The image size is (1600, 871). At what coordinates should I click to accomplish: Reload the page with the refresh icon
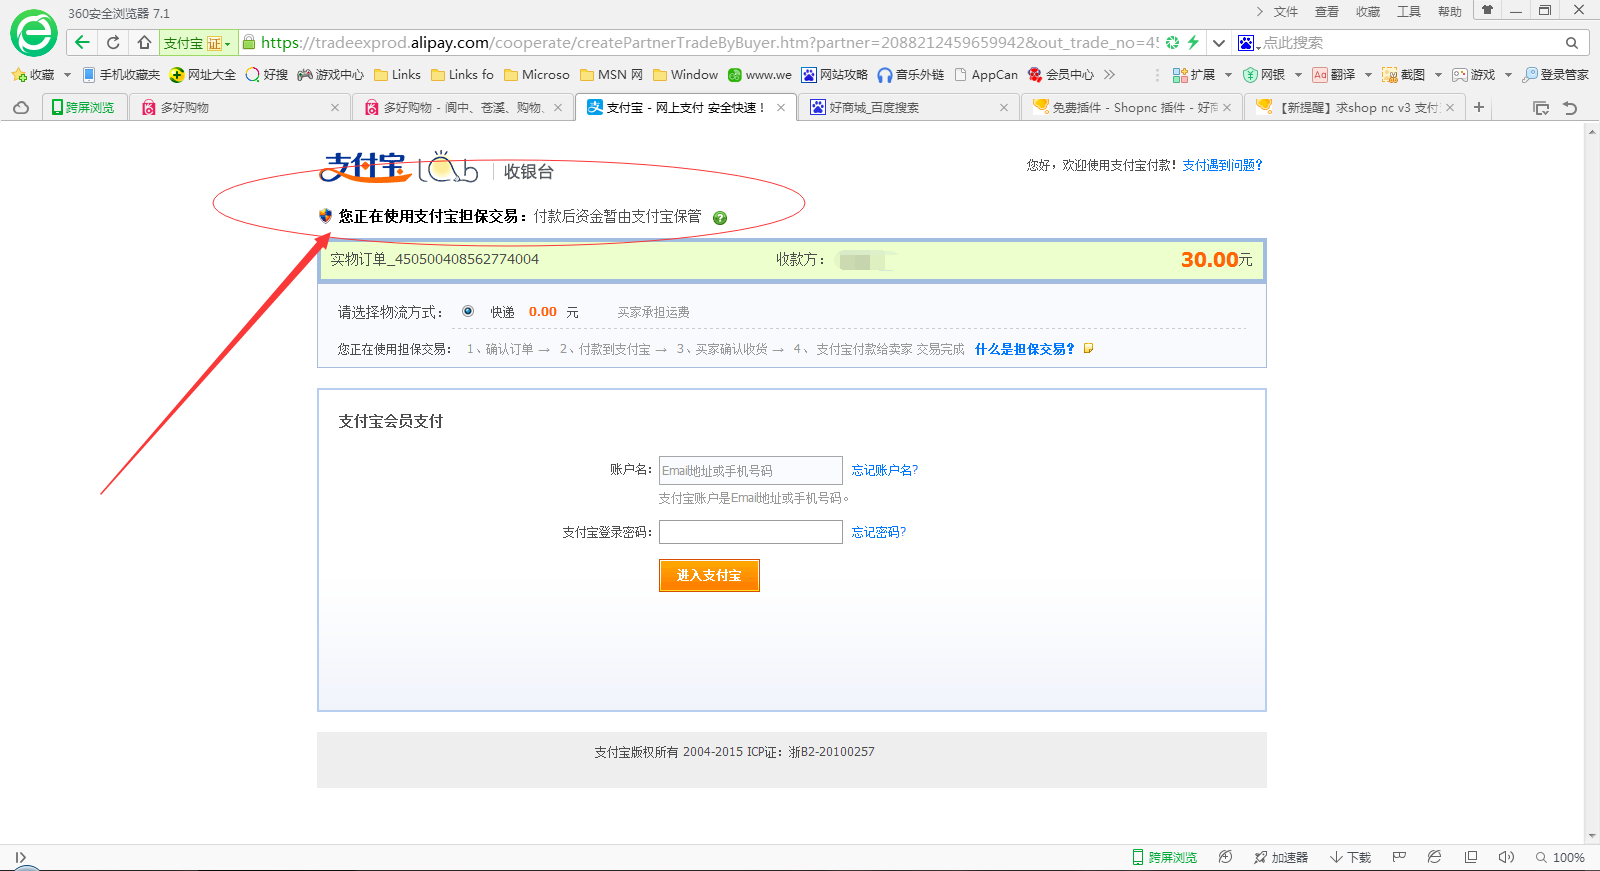tap(113, 42)
